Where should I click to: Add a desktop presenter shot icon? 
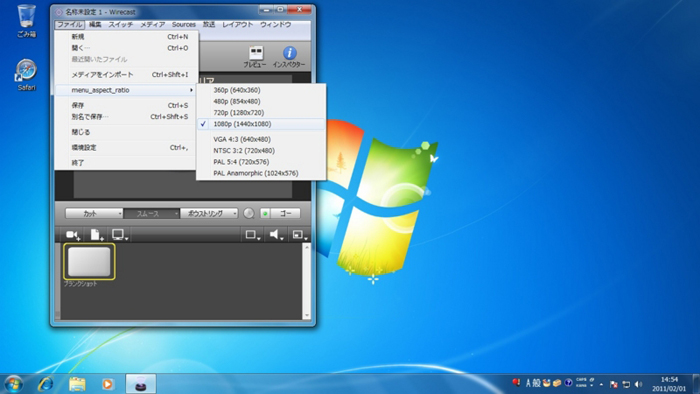(x=120, y=235)
